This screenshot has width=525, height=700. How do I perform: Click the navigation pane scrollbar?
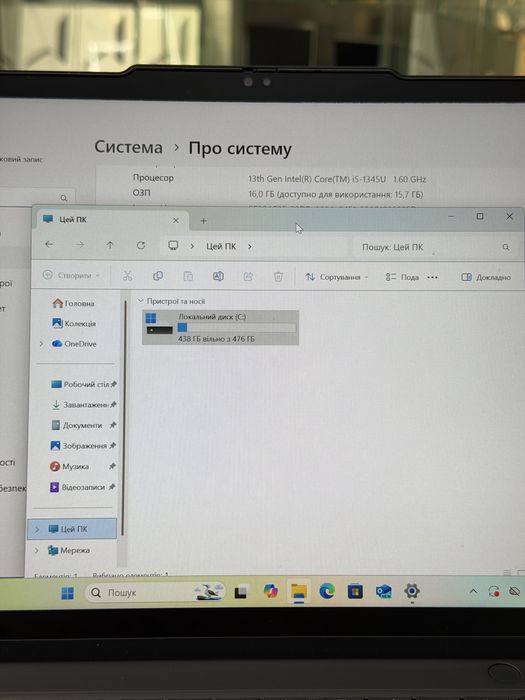(x=123, y=417)
